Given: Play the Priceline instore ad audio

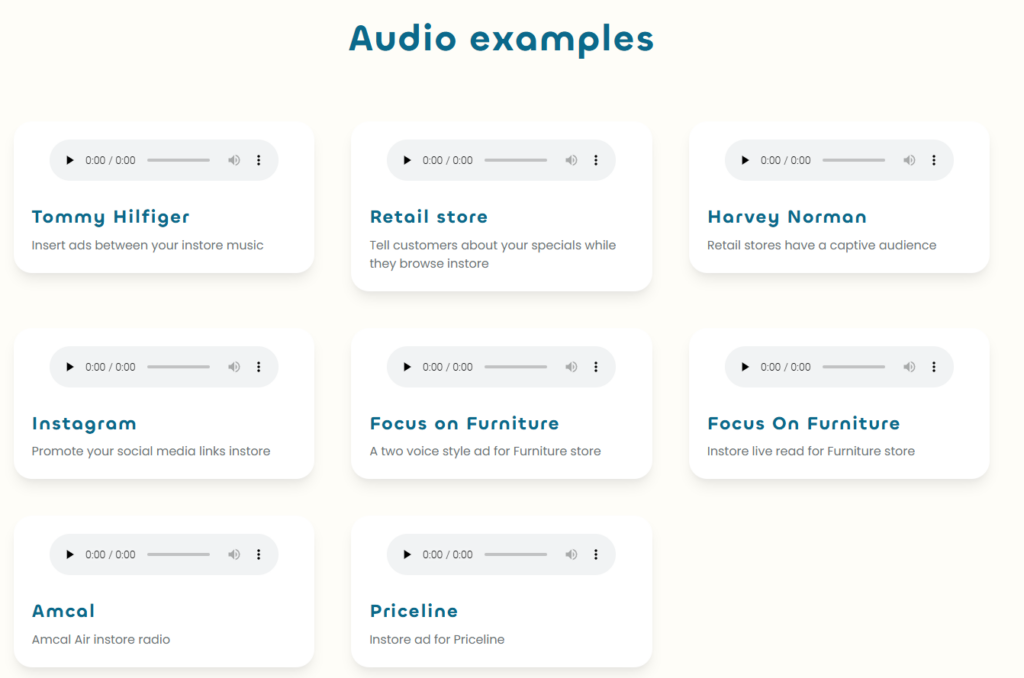Looking at the screenshot, I should 407,554.
